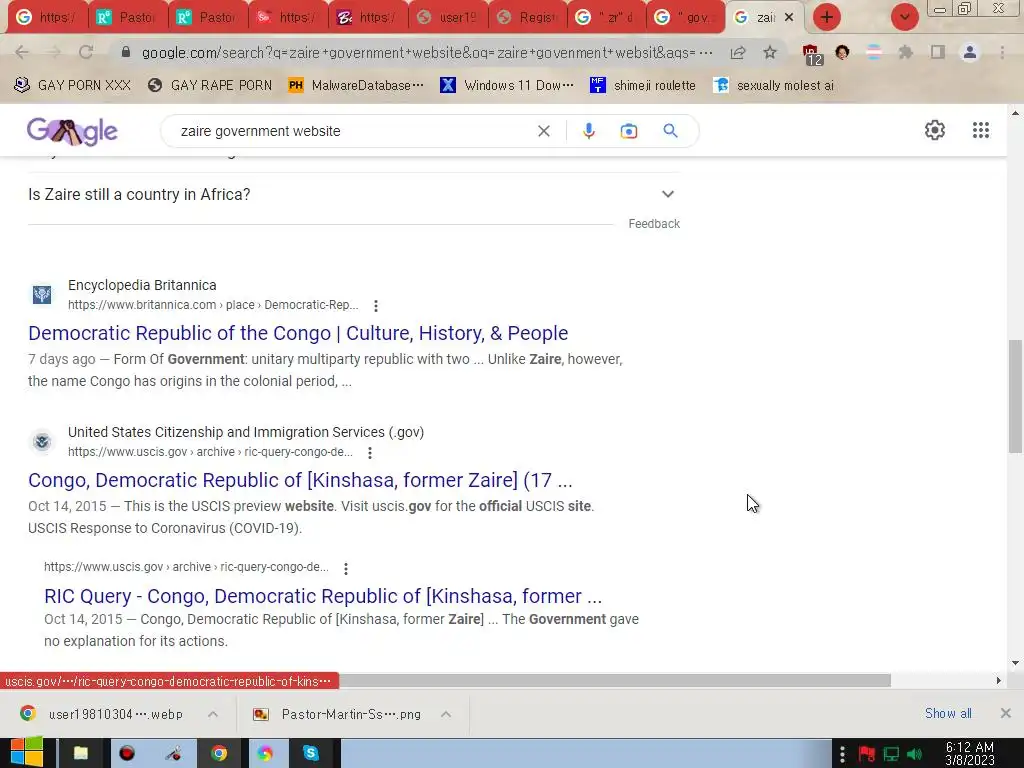
Task: Open options for the USCIS Congo result
Action: click(370, 453)
